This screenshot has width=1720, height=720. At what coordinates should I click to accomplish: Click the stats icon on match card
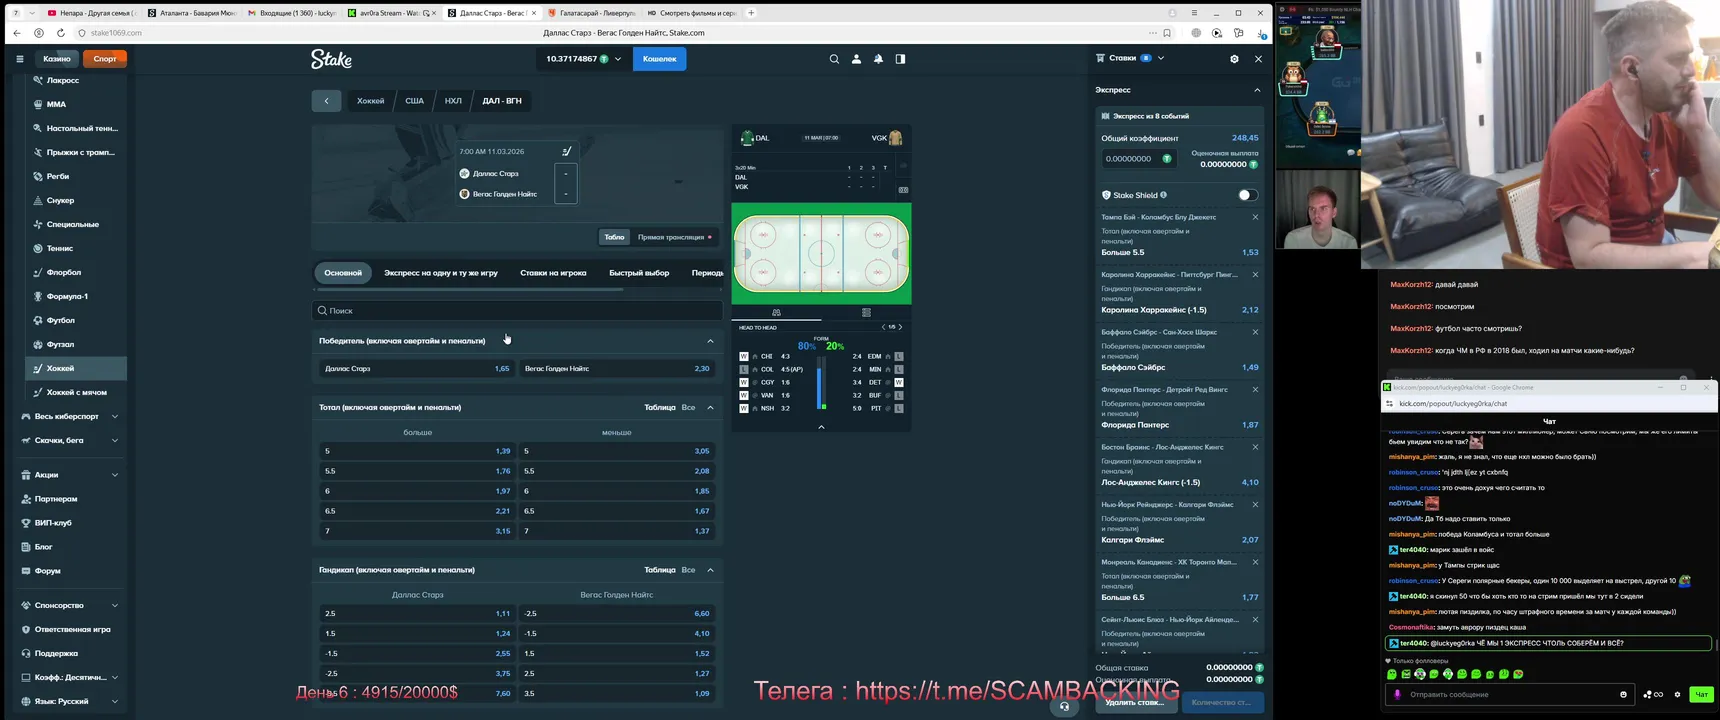tap(566, 152)
